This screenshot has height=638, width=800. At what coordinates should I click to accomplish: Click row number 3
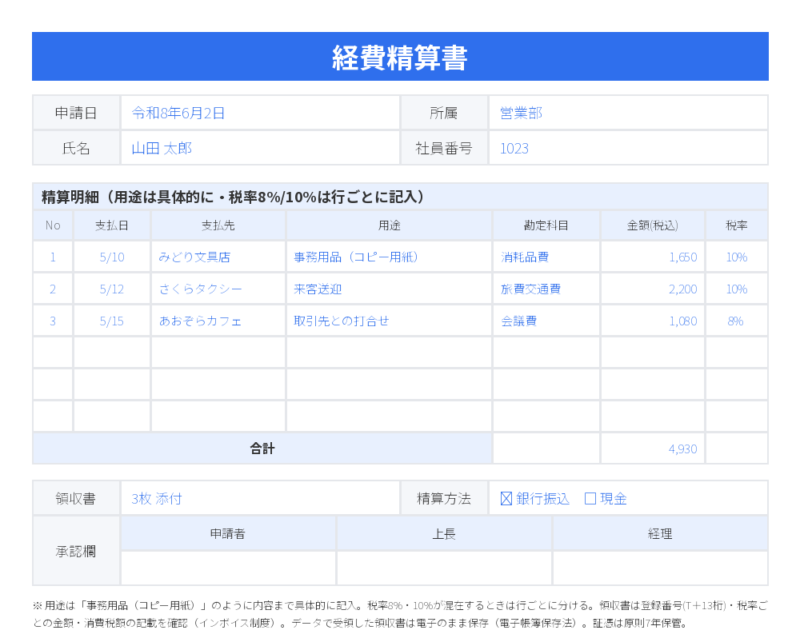tap(53, 321)
